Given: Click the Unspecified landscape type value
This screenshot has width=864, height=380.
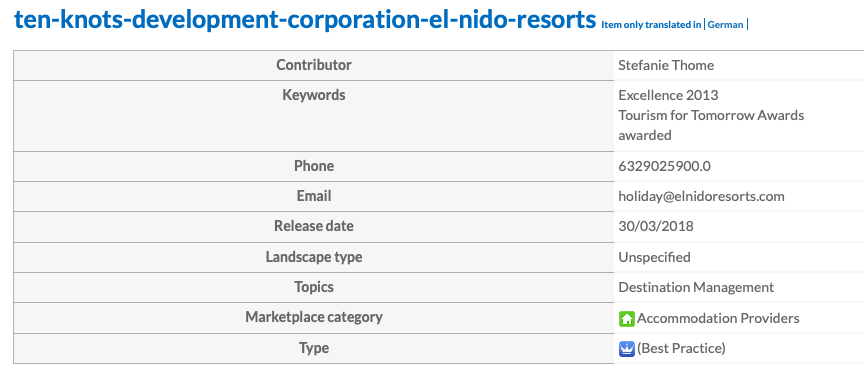Looking at the screenshot, I should coord(654,257).
